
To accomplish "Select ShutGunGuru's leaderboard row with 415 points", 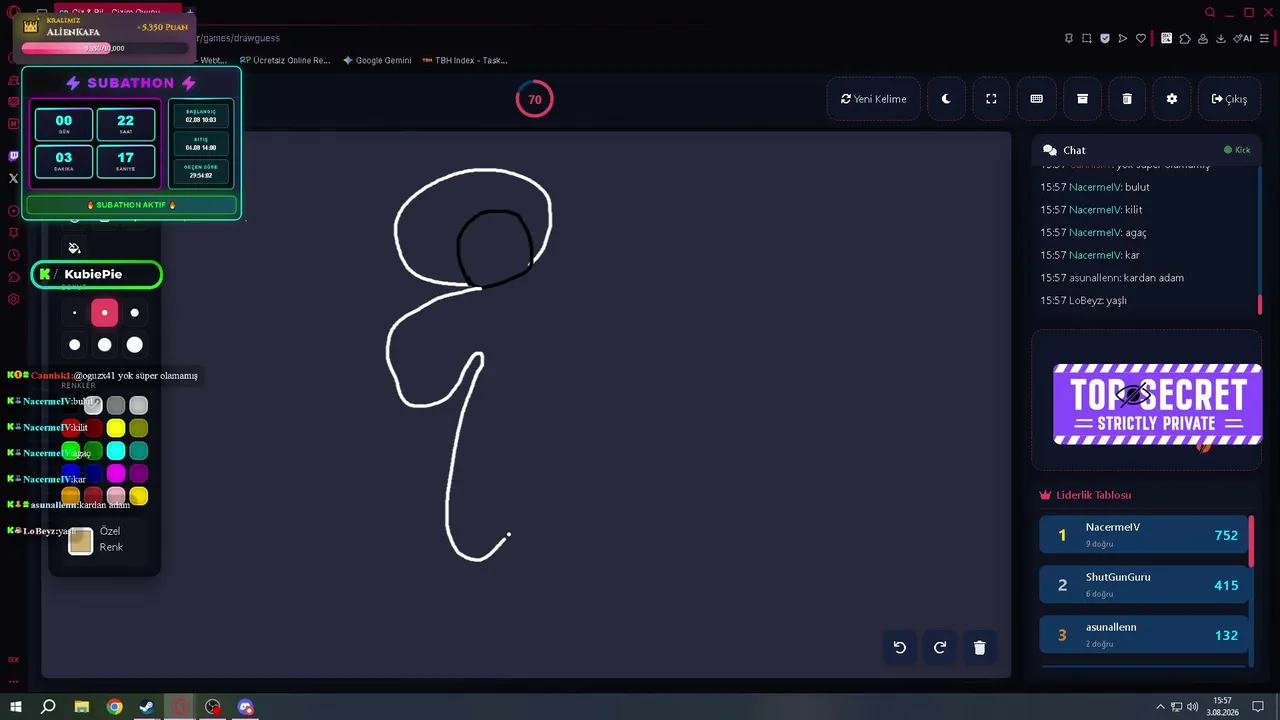I will tap(1144, 585).
